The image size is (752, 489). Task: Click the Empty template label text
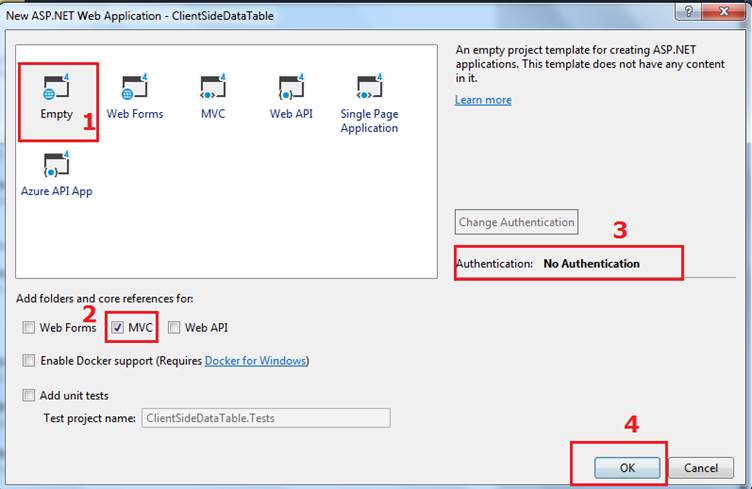click(x=57, y=114)
